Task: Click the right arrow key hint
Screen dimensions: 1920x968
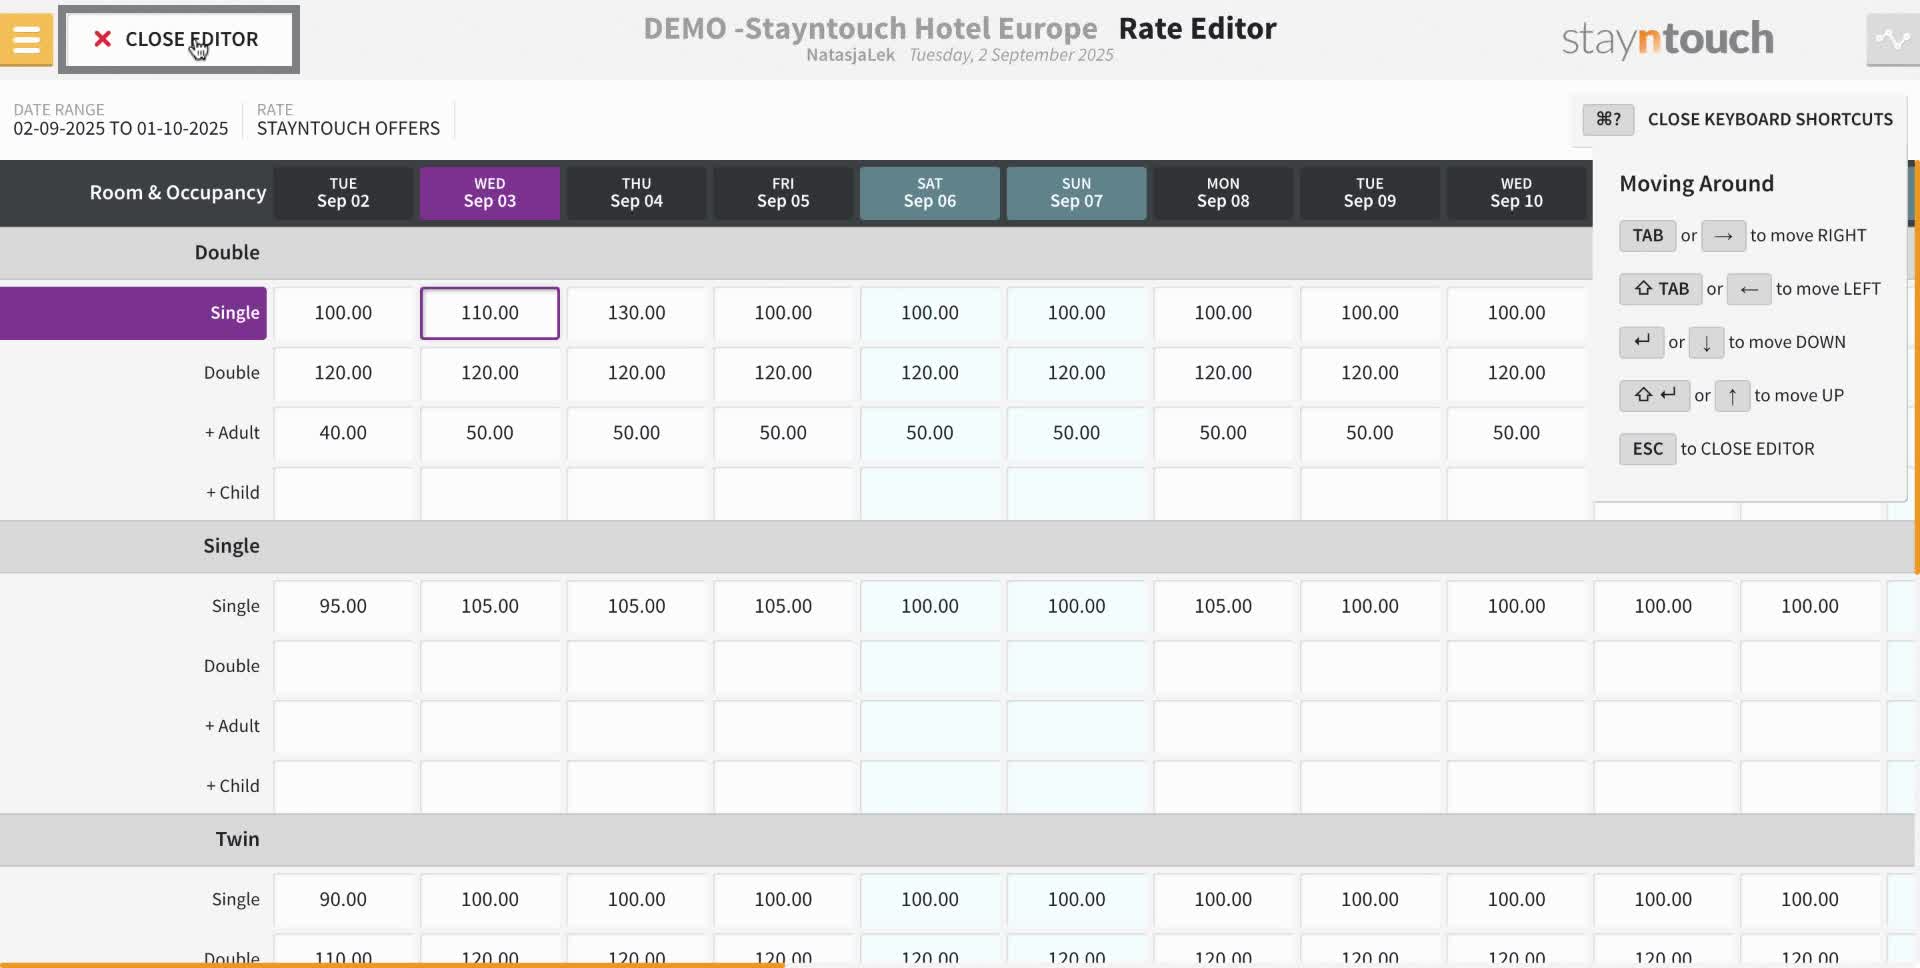Action: click(1723, 235)
